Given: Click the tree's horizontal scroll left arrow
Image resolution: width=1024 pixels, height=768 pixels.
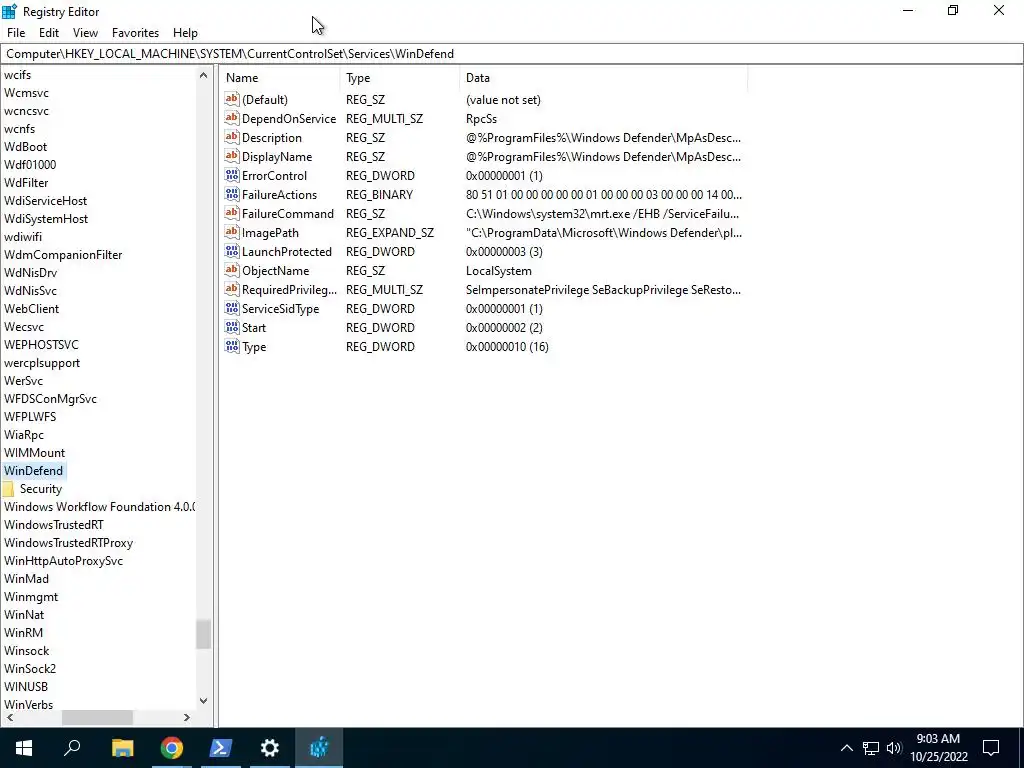Looking at the screenshot, I should pos(9,717).
